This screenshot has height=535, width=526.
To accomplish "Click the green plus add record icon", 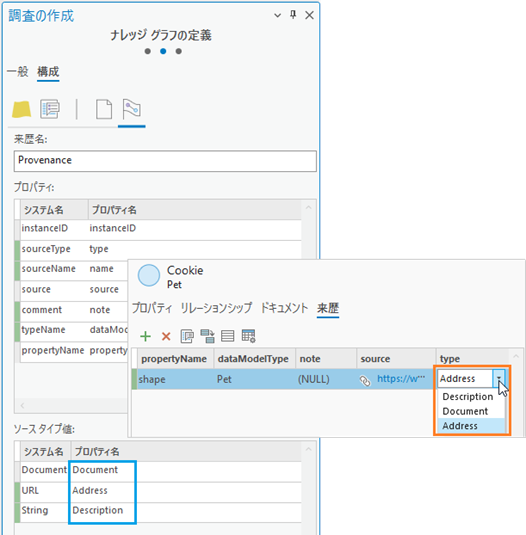I will [x=145, y=336].
